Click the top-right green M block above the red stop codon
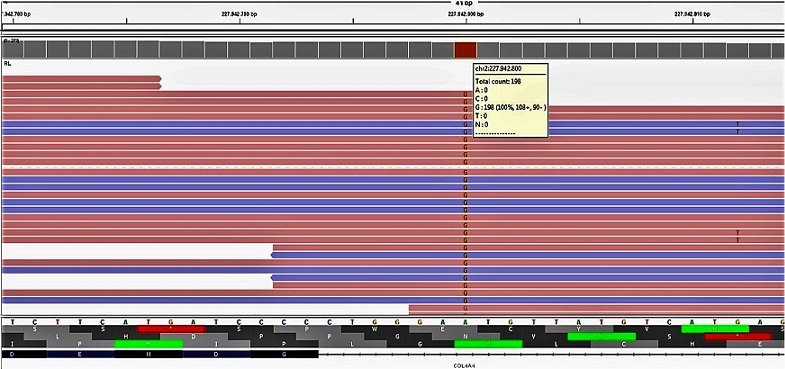Screen dimensions: 785x369 [715, 328]
